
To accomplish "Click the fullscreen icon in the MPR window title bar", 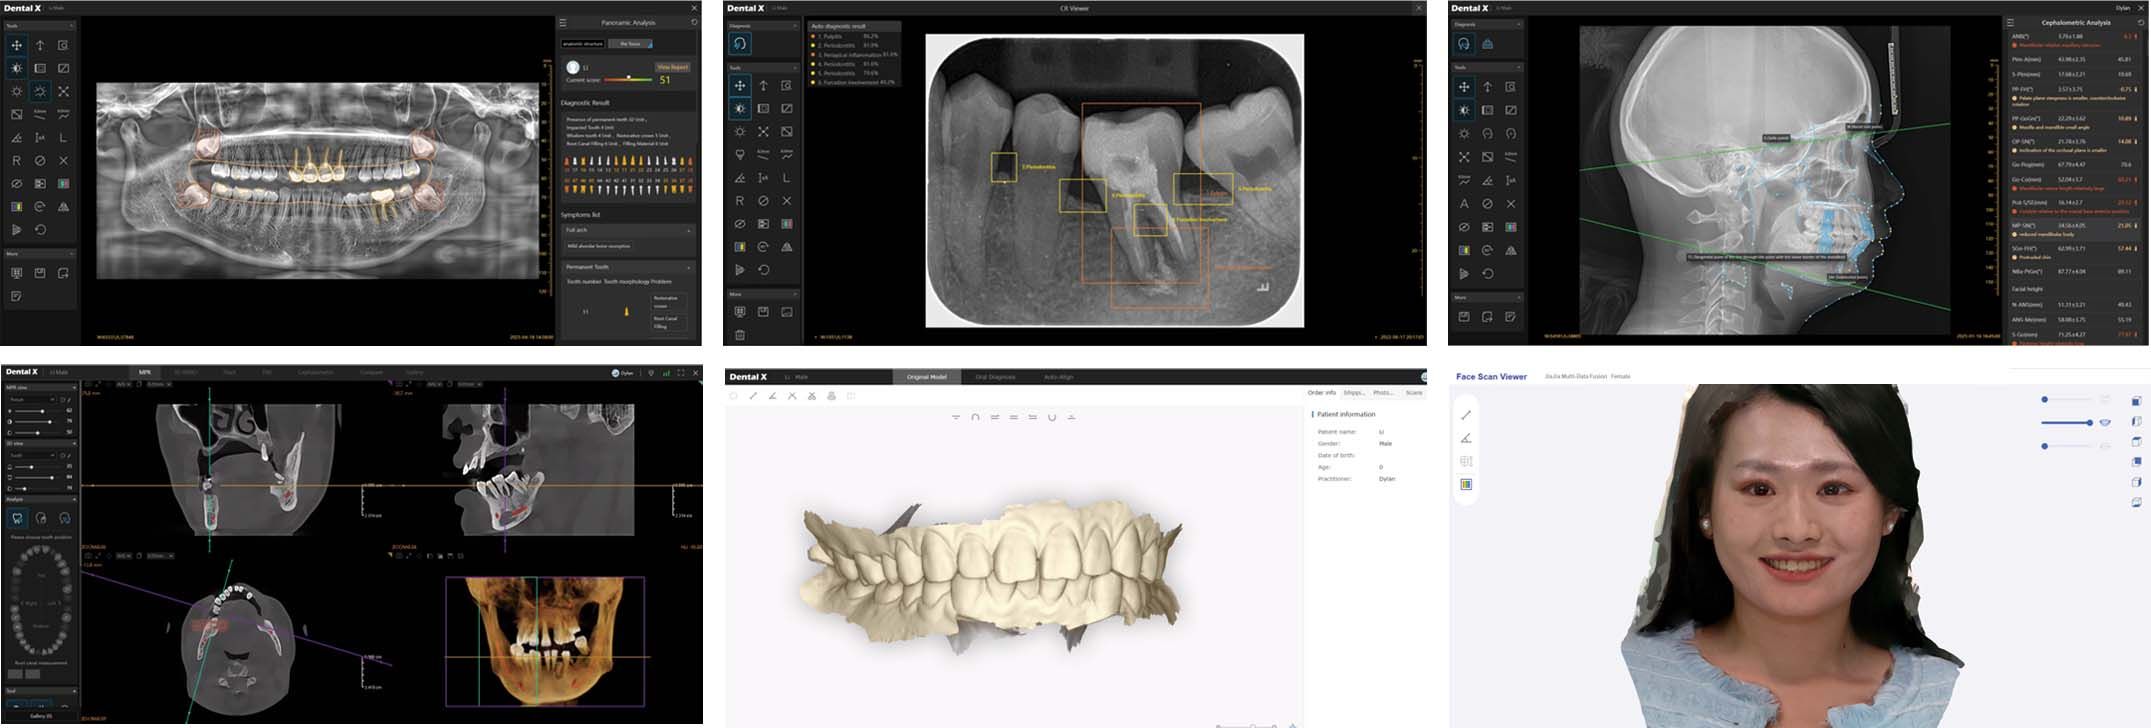I will point(681,373).
